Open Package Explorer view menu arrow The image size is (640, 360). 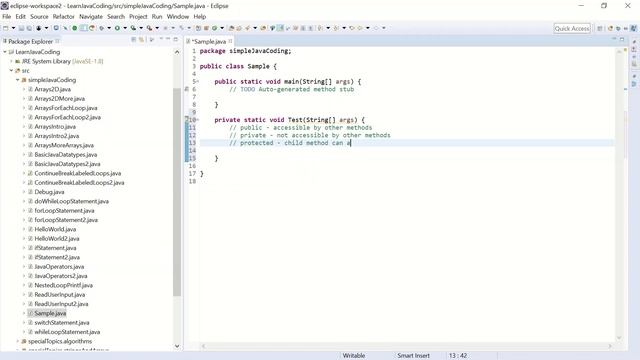161,39
